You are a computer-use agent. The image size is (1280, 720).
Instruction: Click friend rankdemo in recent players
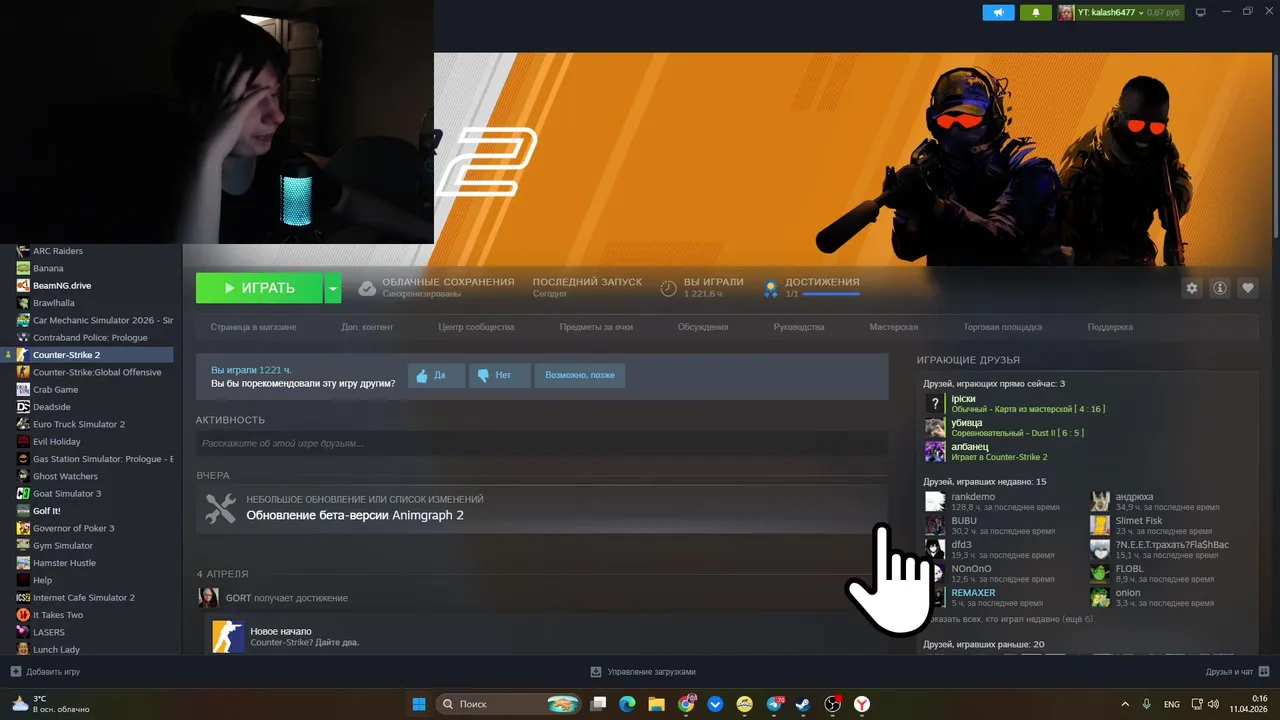[989, 501]
